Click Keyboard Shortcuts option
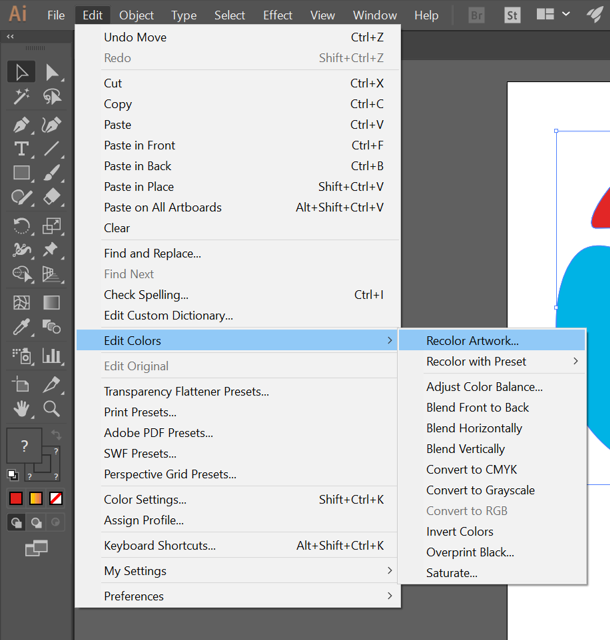 [x=160, y=546]
